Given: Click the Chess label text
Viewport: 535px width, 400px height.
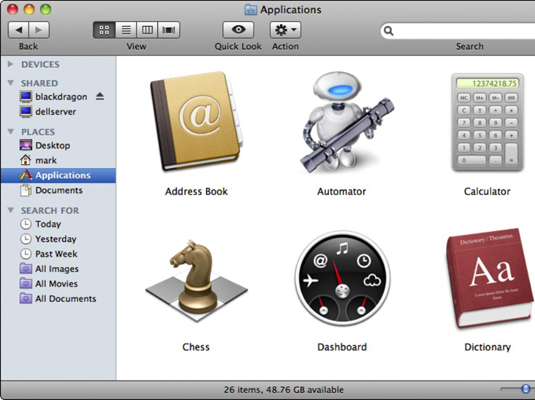Looking at the screenshot, I should coord(196,347).
